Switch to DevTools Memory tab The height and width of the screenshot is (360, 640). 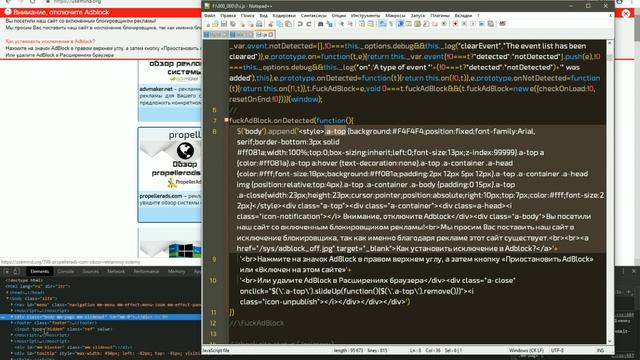tap(176, 271)
